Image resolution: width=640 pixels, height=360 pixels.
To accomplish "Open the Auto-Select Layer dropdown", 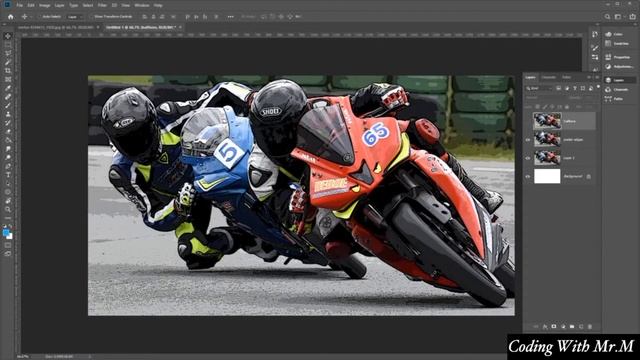I will tap(74, 17).
